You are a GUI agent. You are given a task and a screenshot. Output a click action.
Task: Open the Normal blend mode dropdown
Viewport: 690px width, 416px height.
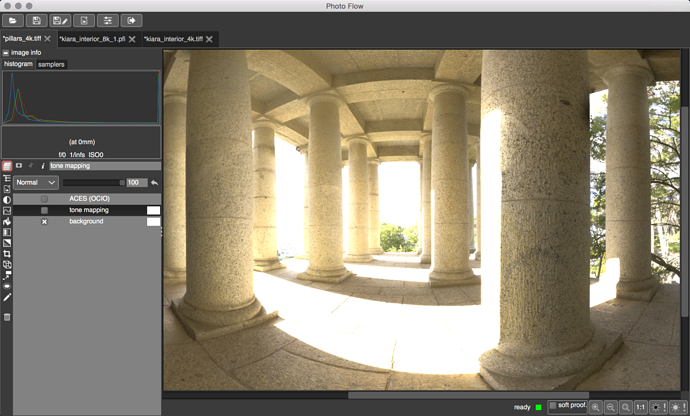[35, 183]
